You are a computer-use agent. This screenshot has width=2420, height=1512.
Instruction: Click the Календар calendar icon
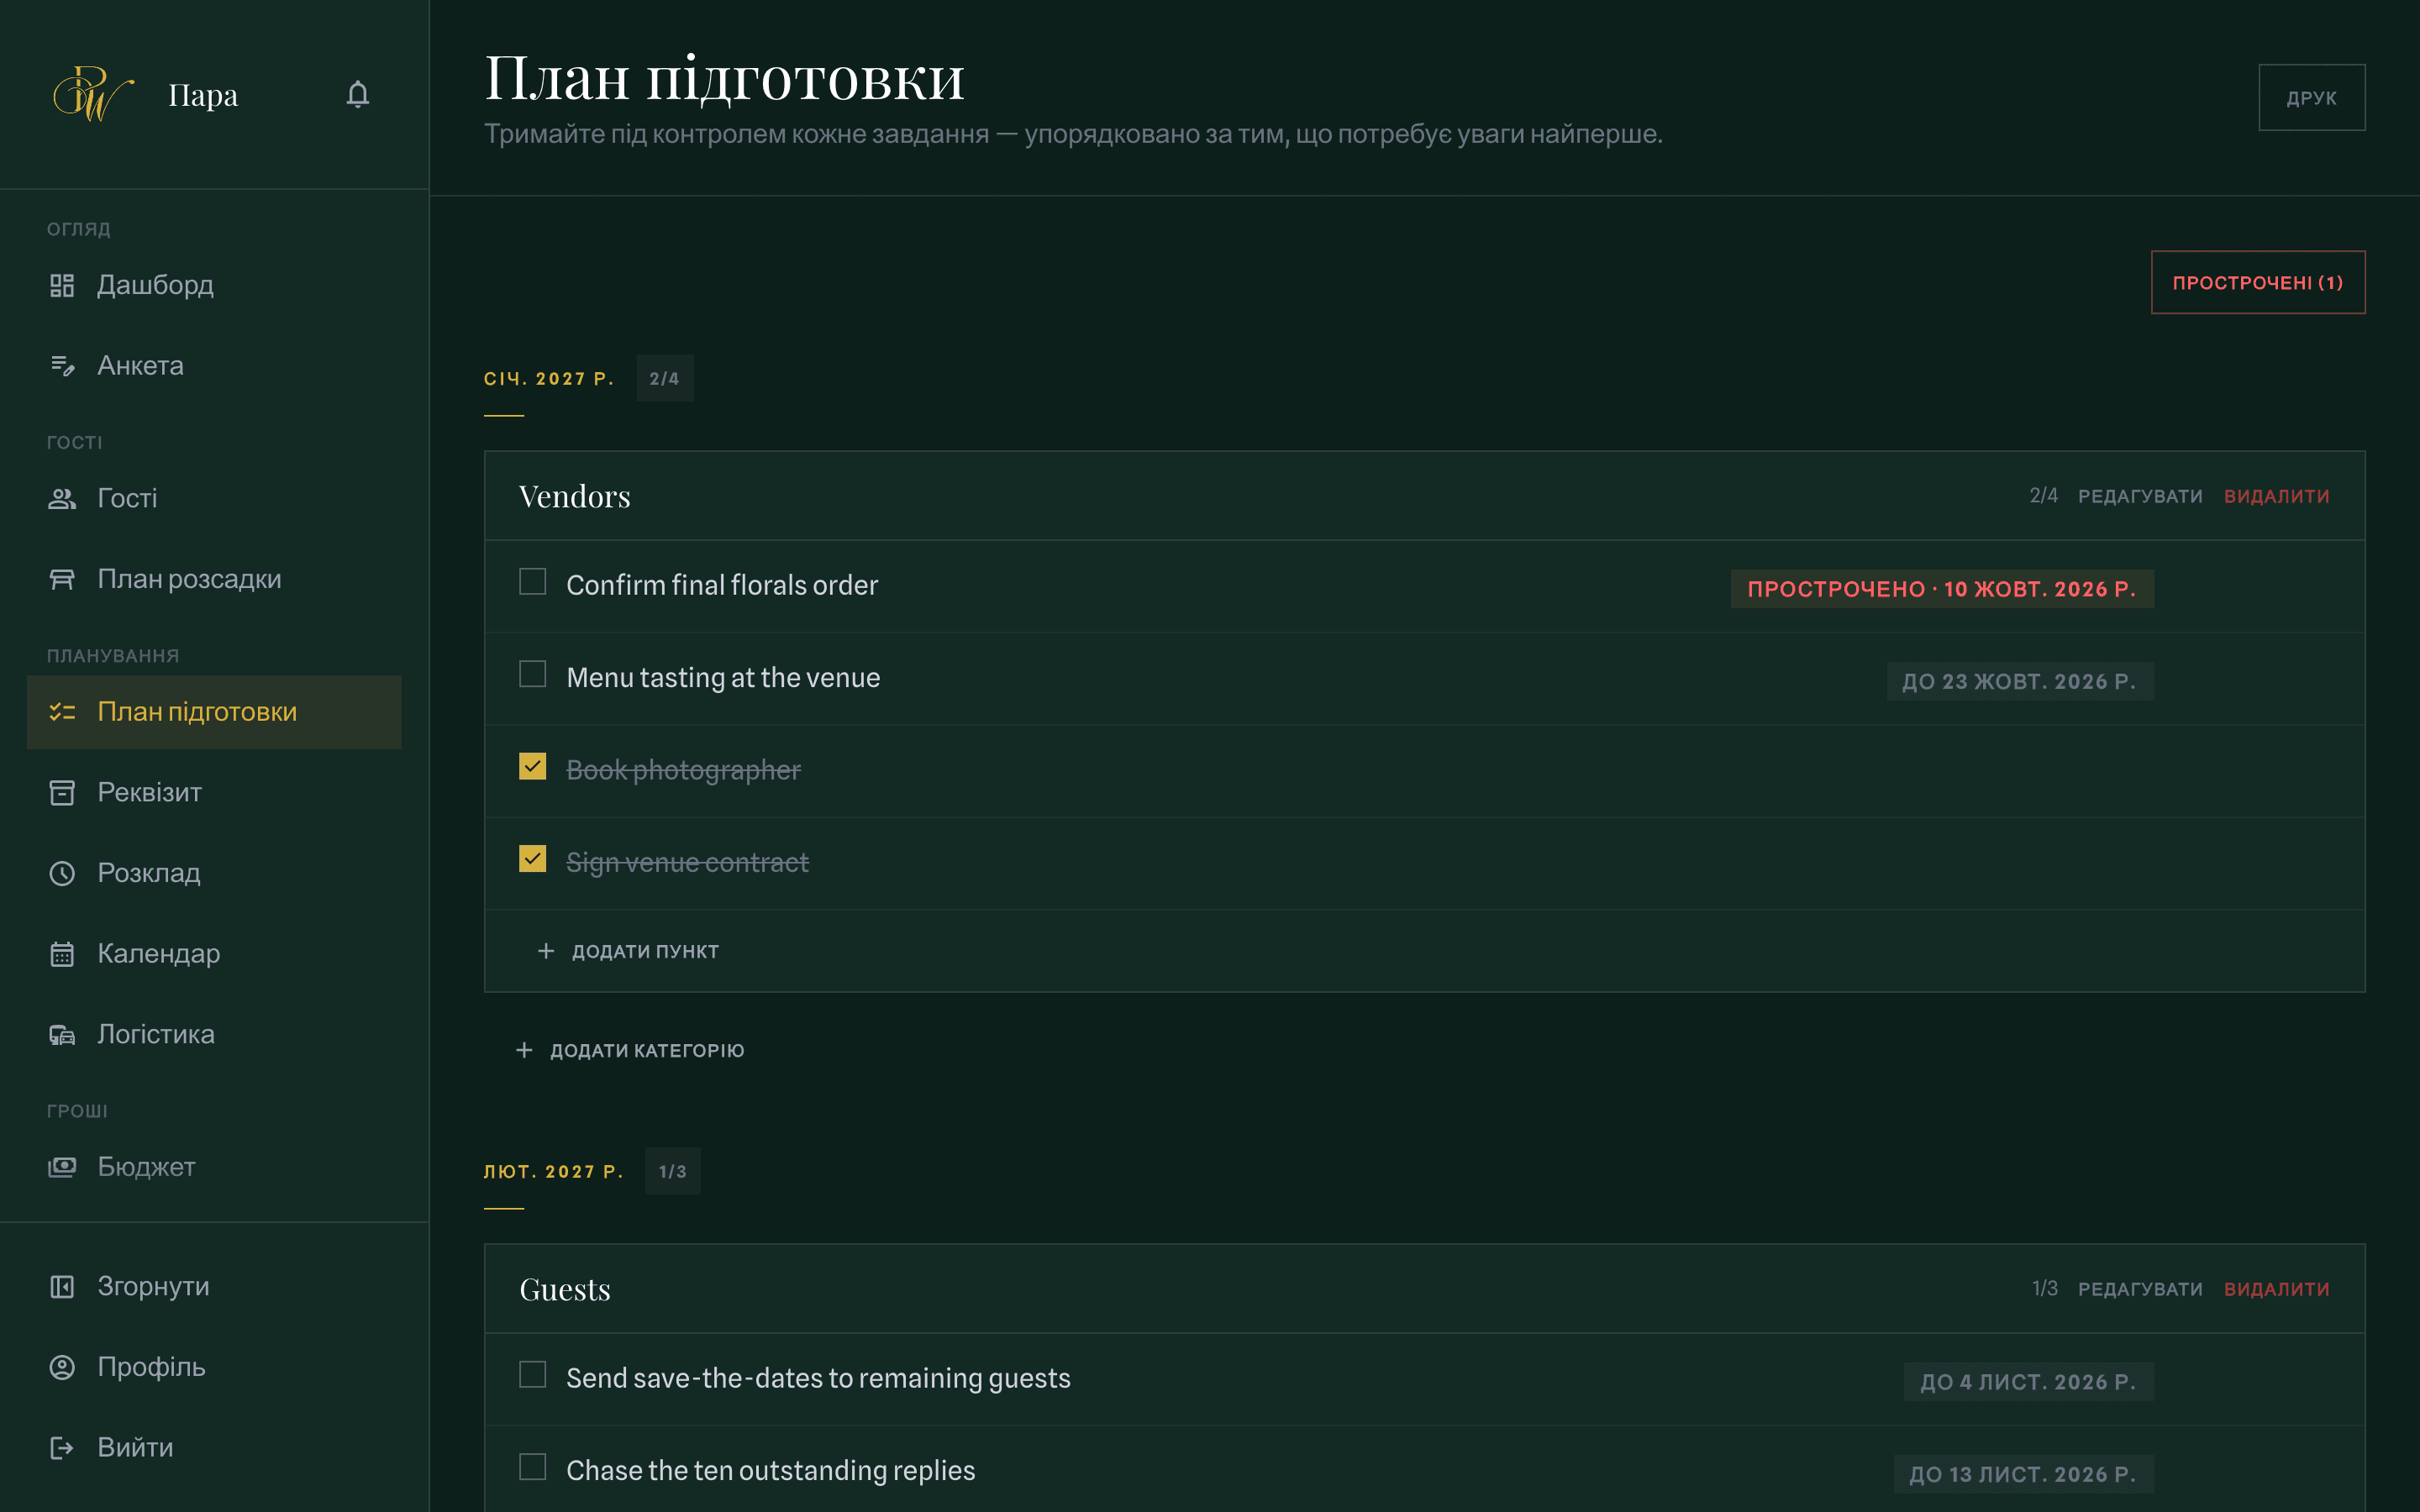click(62, 954)
